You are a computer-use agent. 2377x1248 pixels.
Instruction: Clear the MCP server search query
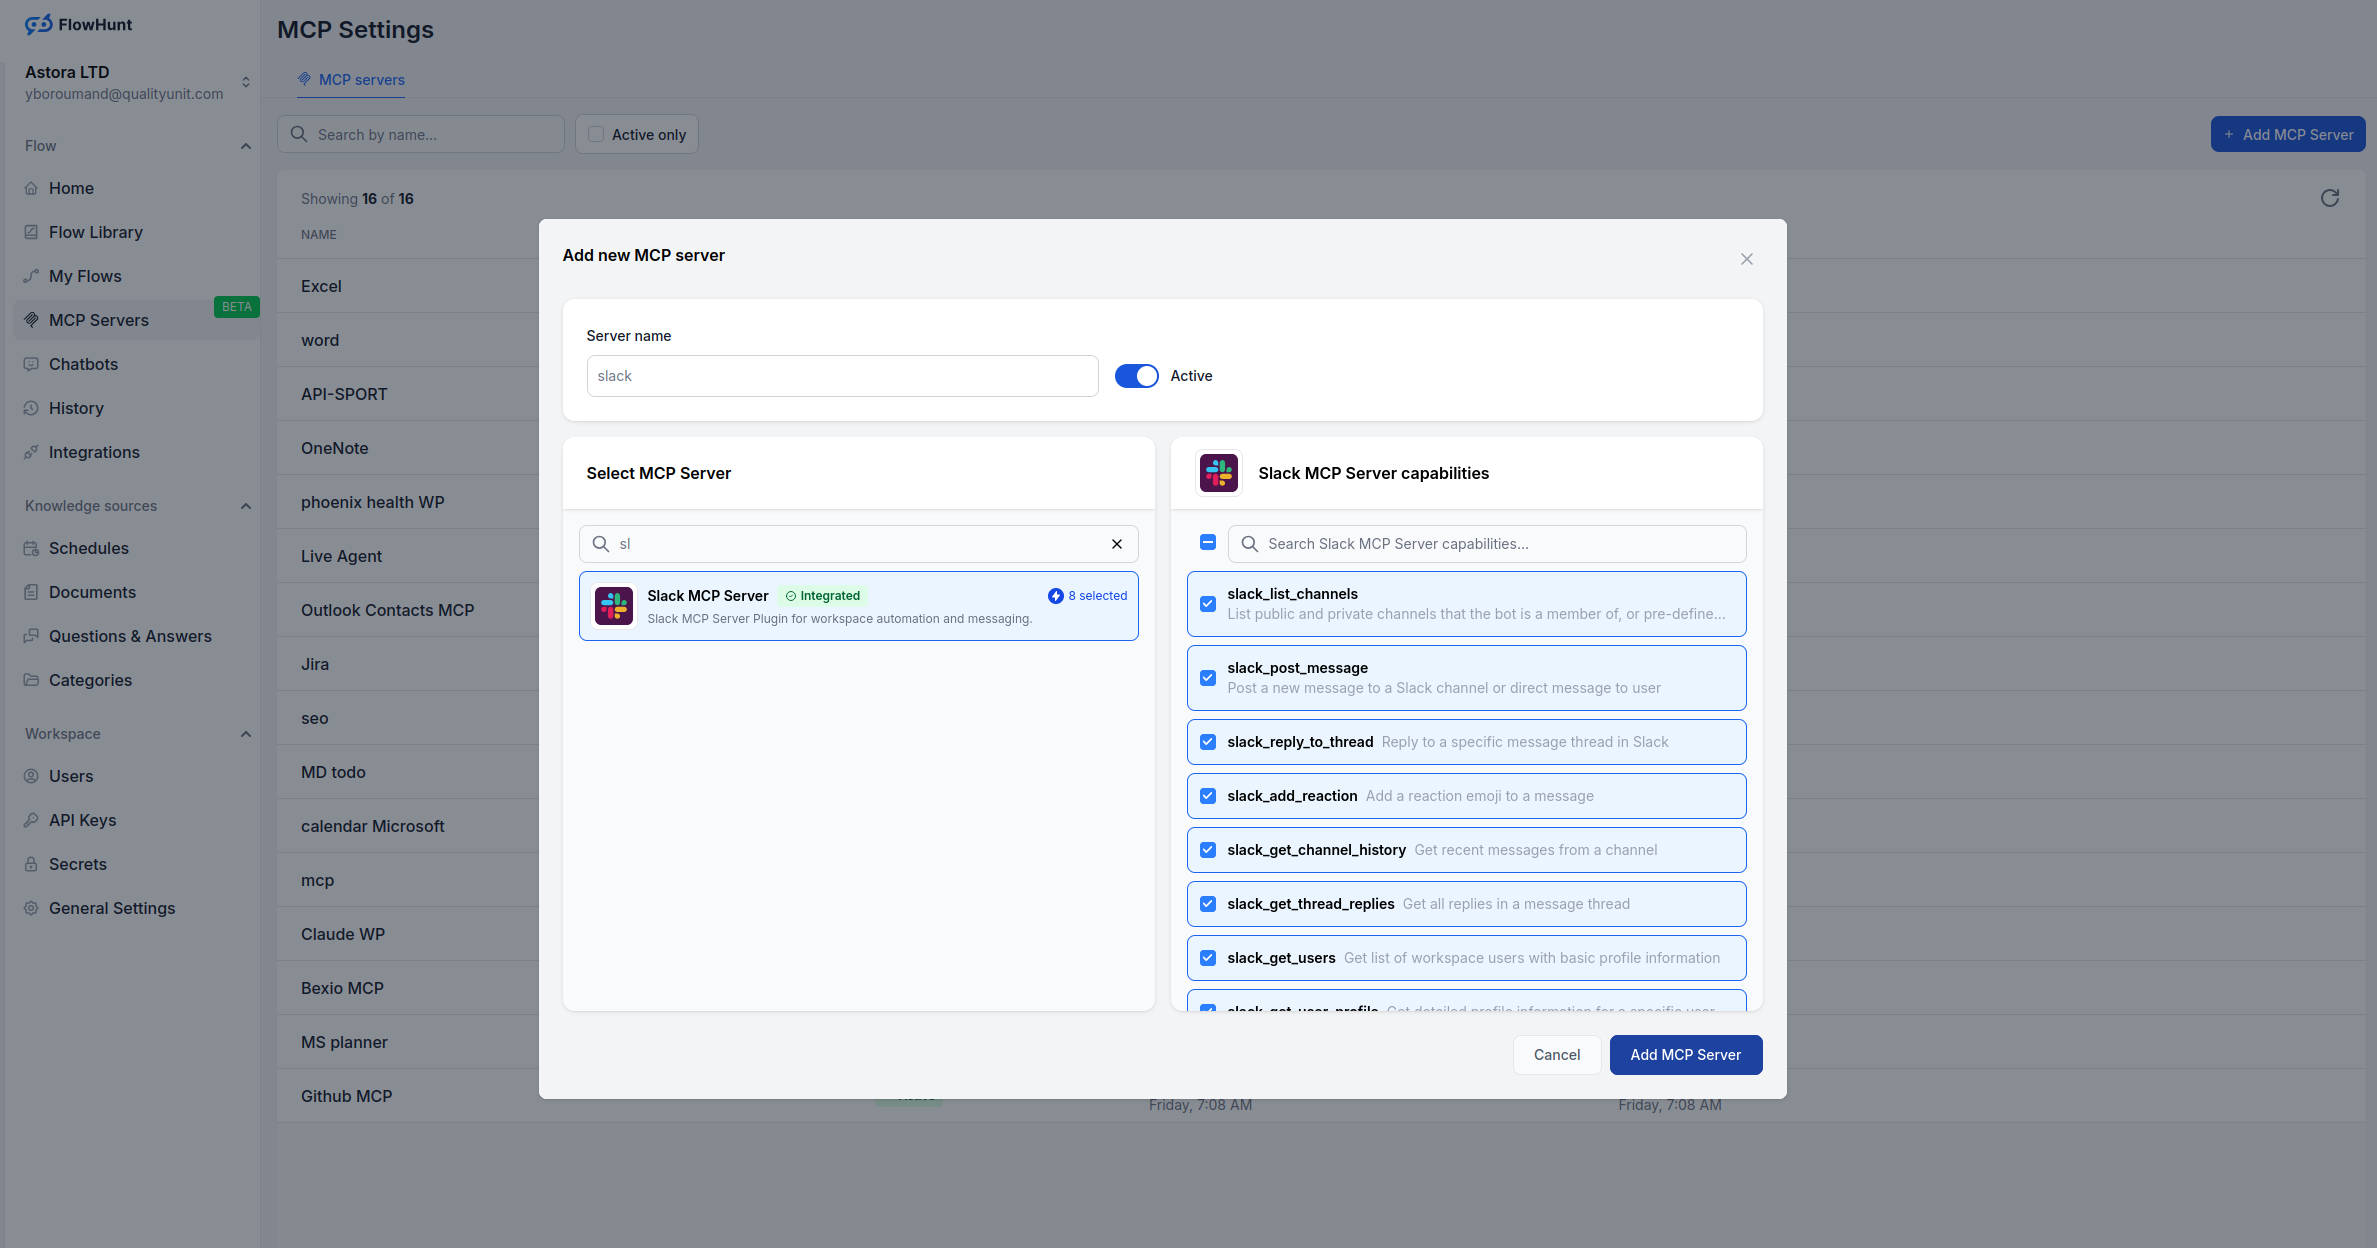point(1116,543)
